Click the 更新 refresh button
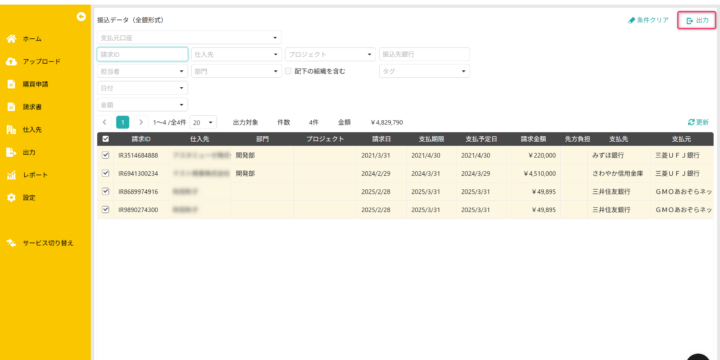The image size is (720, 360). pyautogui.click(x=698, y=122)
